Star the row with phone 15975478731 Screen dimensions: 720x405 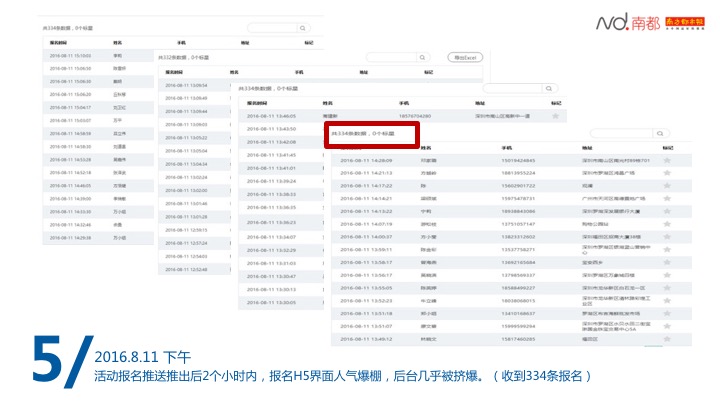(667, 198)
